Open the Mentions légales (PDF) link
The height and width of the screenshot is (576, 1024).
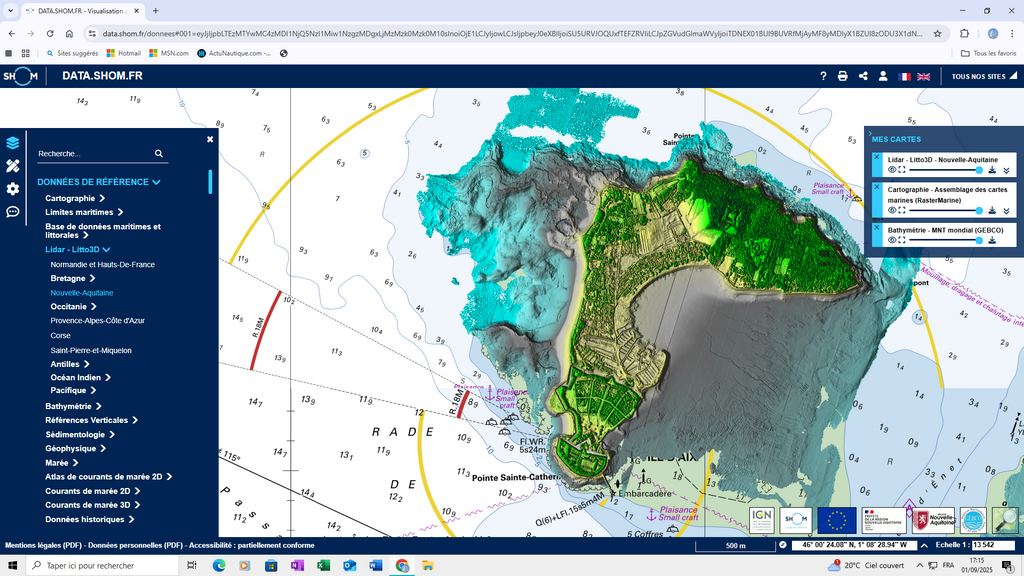click(x=43, y=545)
